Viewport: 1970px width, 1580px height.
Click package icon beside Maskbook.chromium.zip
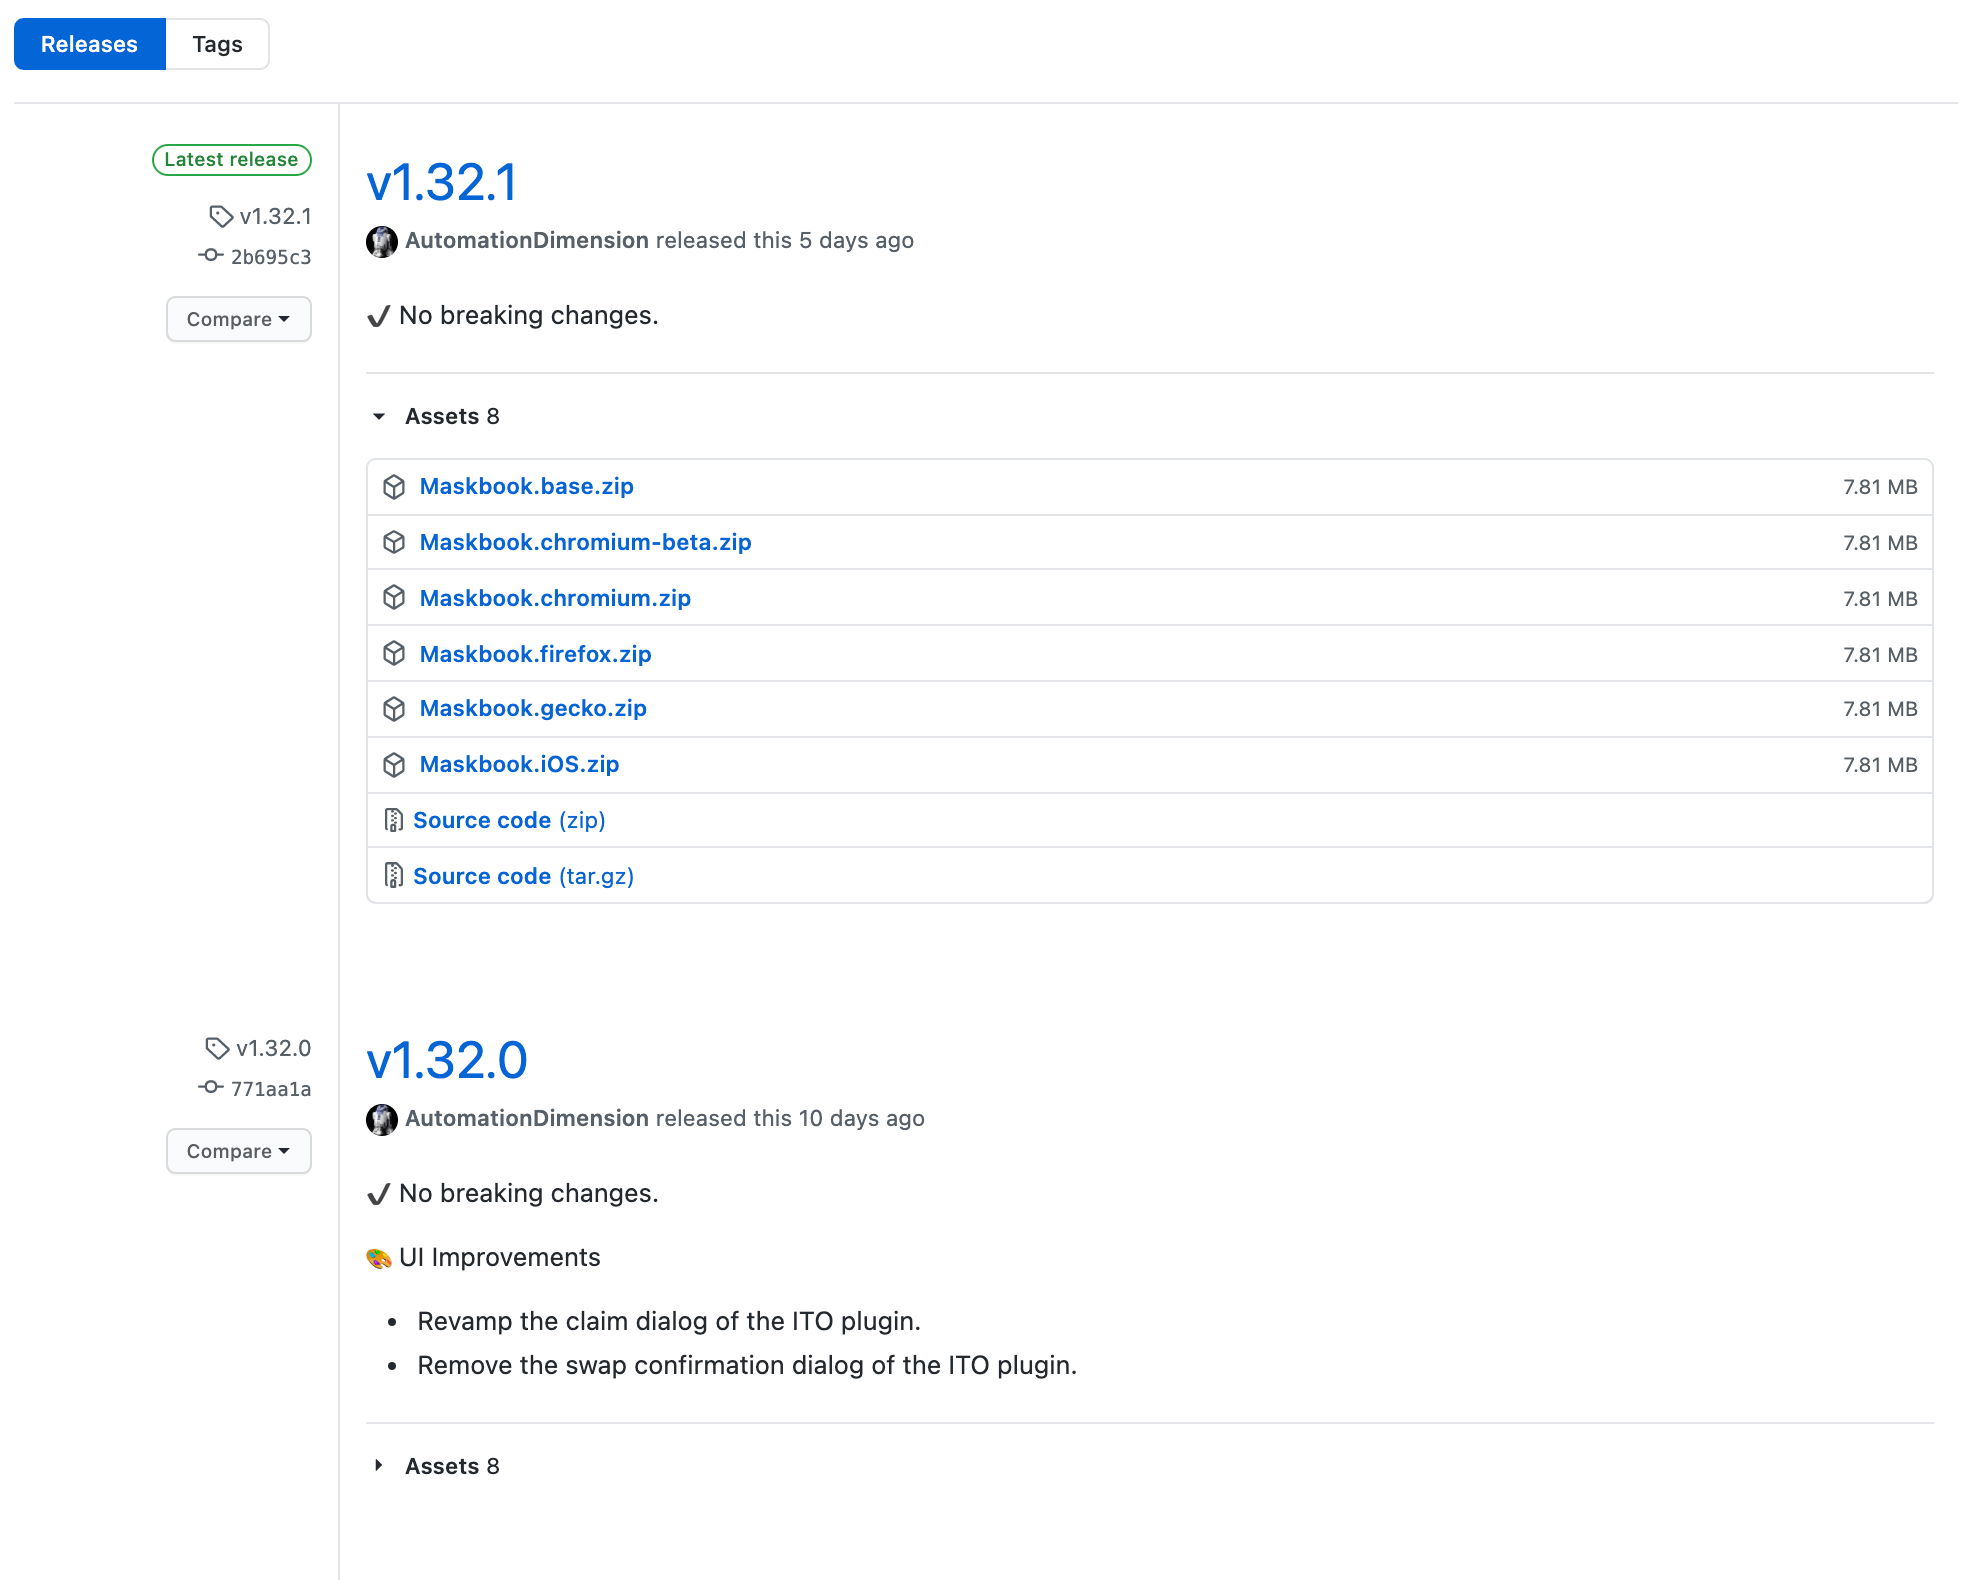pyautogui.click(x=394, y=598)
